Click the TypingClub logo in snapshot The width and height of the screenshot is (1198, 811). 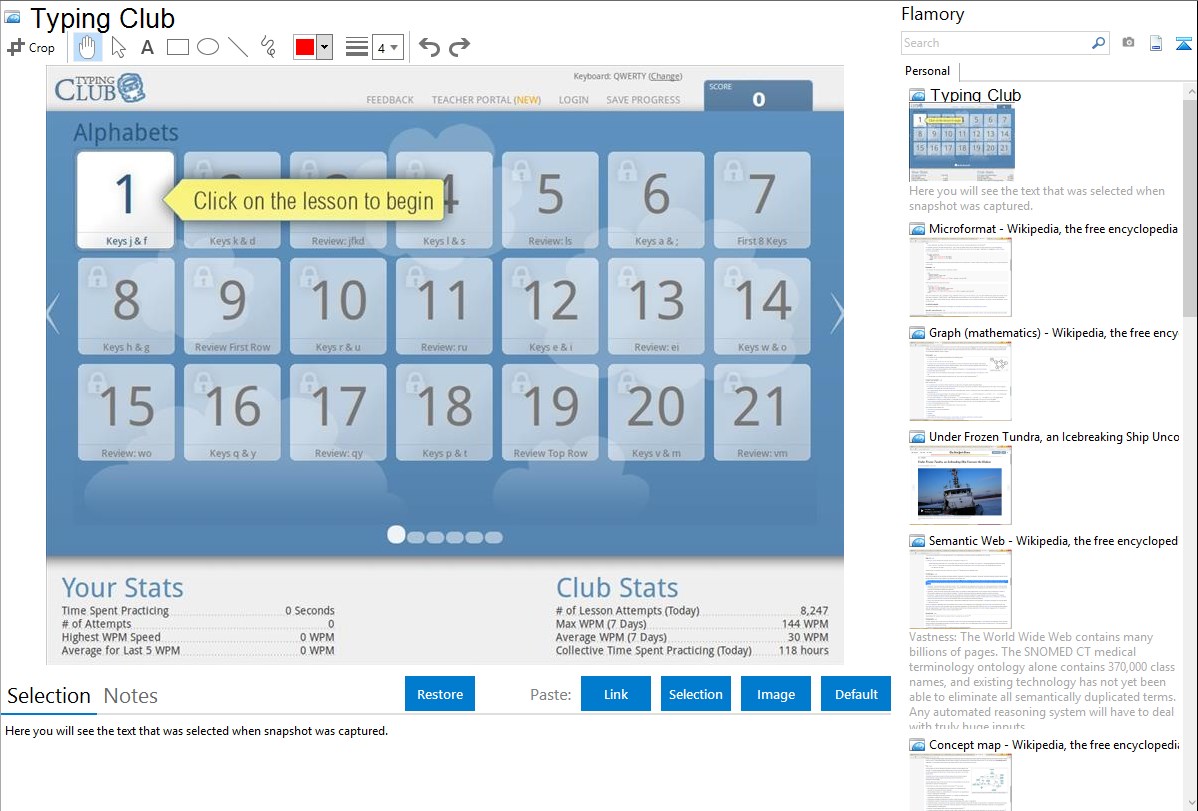click(x=100, y=89)
